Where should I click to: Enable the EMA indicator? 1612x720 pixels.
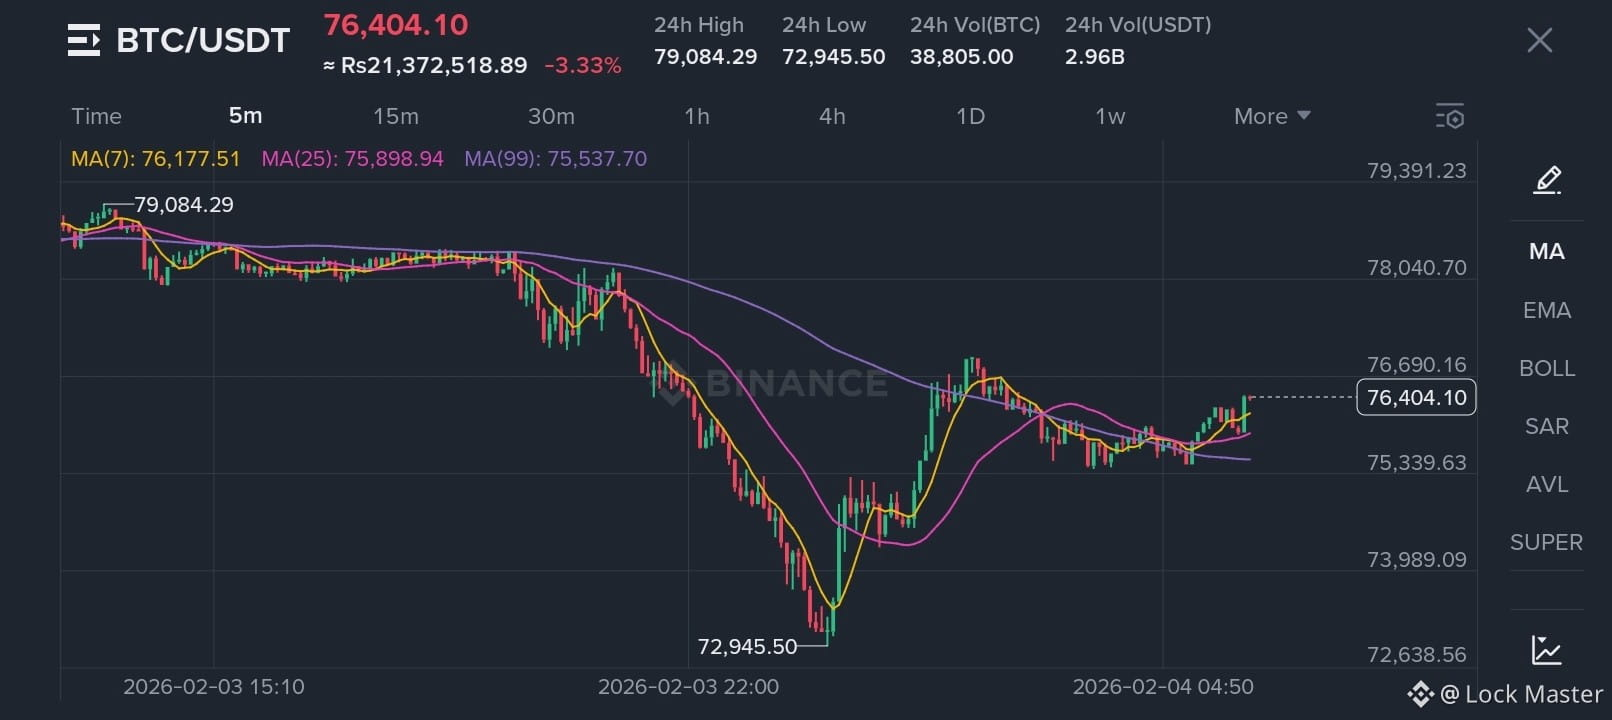click(x=1546, y=310)
